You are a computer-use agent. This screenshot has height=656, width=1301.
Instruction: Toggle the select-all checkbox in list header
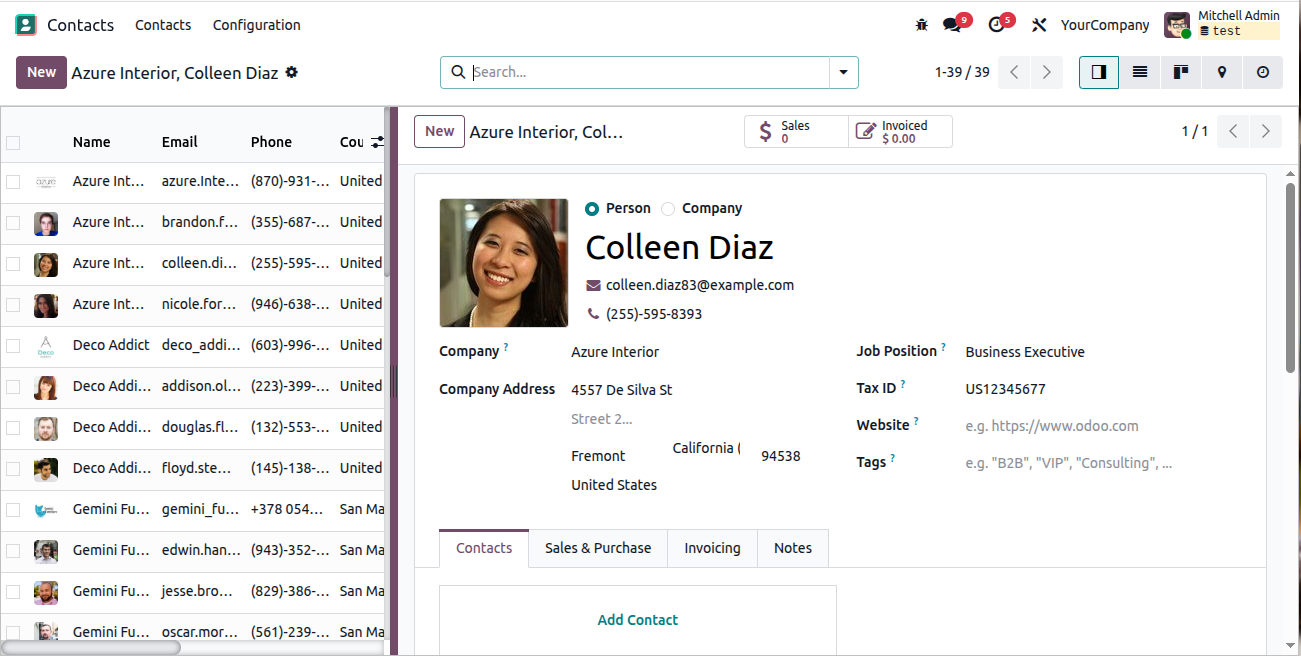click(13, 143)
